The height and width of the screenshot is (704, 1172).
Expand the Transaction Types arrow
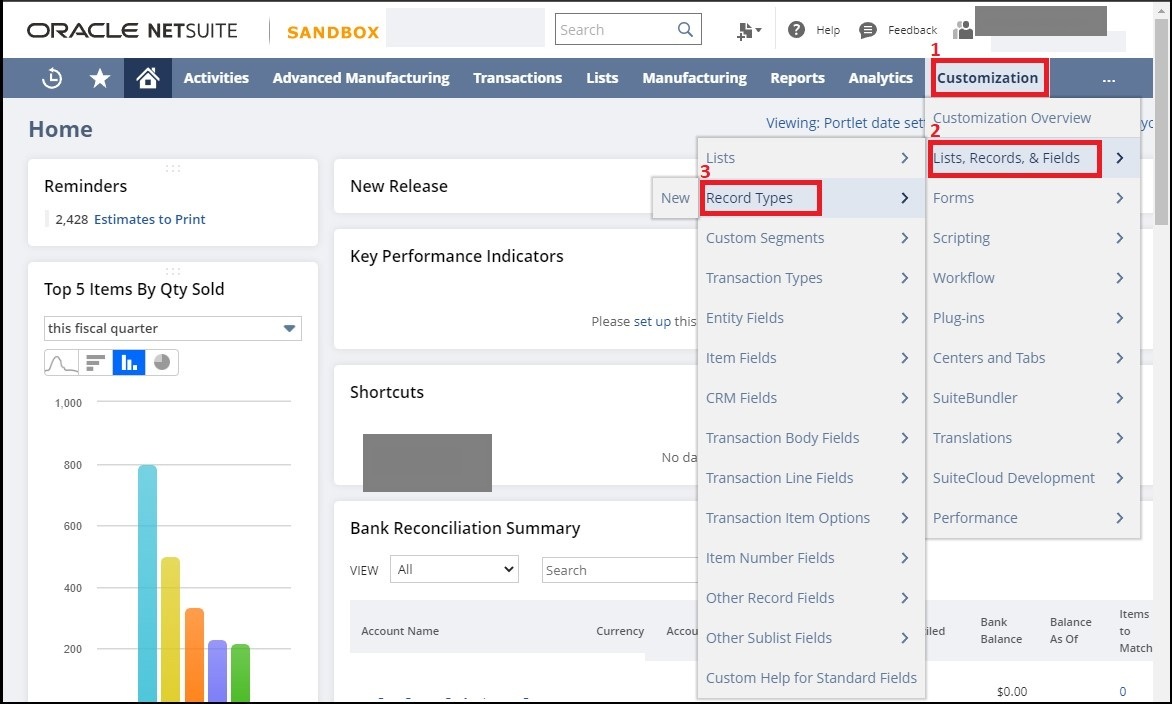[904, 278]
